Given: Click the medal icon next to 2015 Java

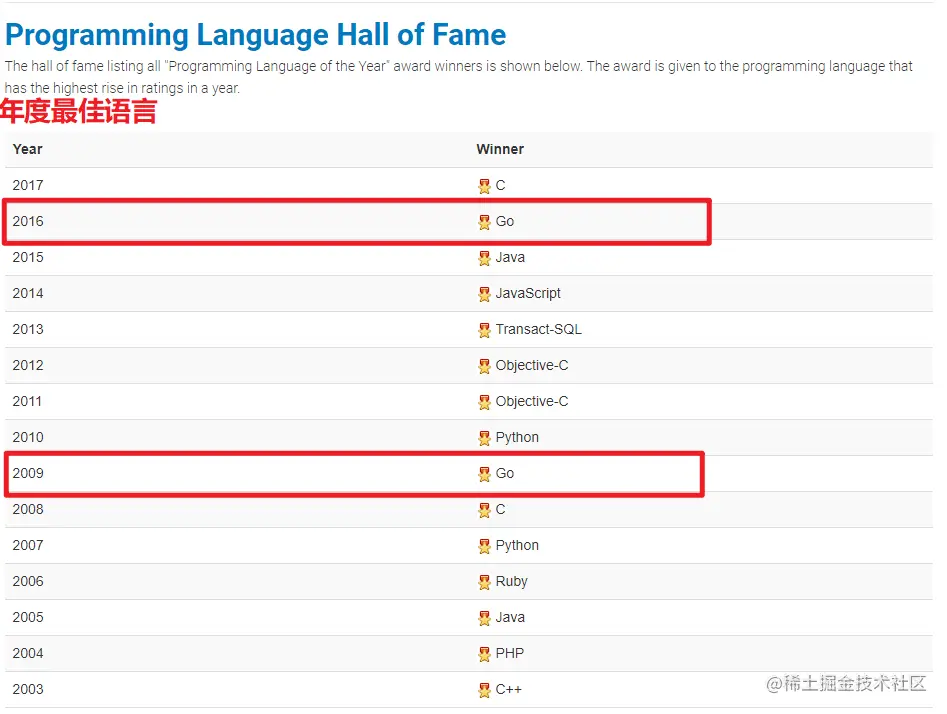Looking at the screenshot, I should click(x=484, y=259).
